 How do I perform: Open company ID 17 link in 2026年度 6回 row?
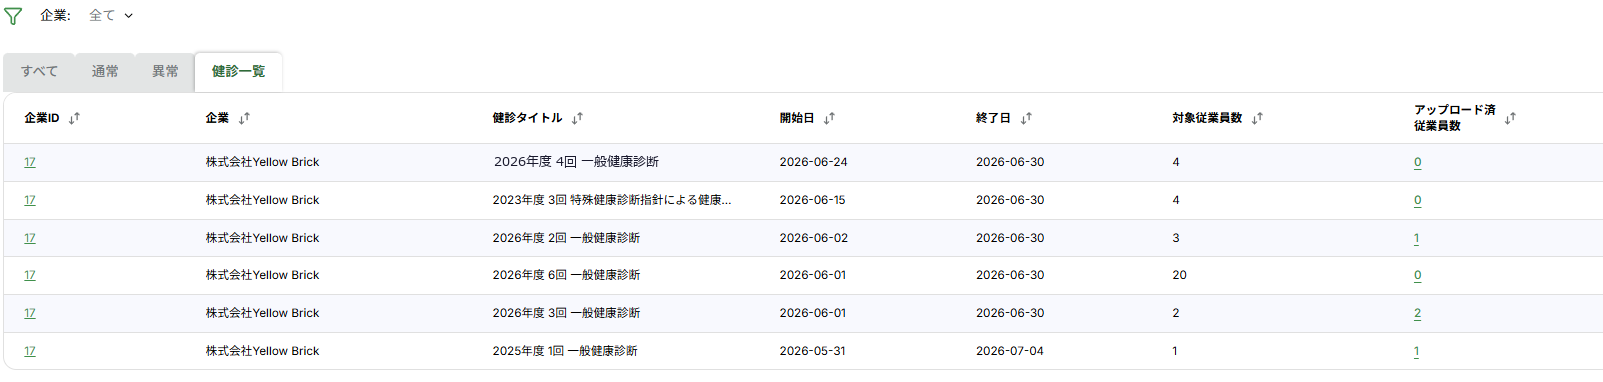click(x=30, y=275)
